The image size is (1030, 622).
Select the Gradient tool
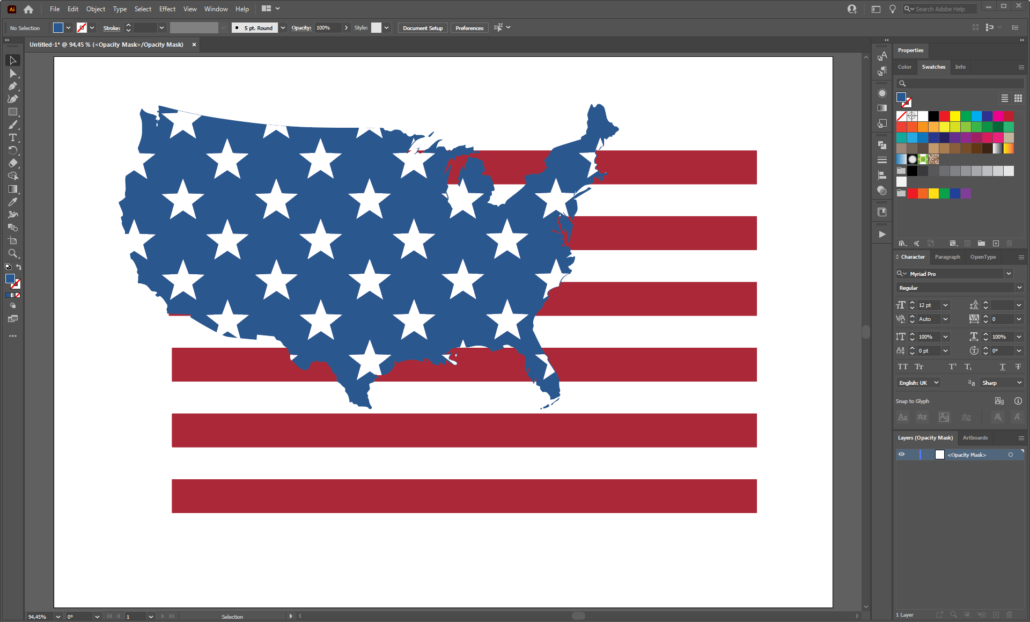coord(12,189)
